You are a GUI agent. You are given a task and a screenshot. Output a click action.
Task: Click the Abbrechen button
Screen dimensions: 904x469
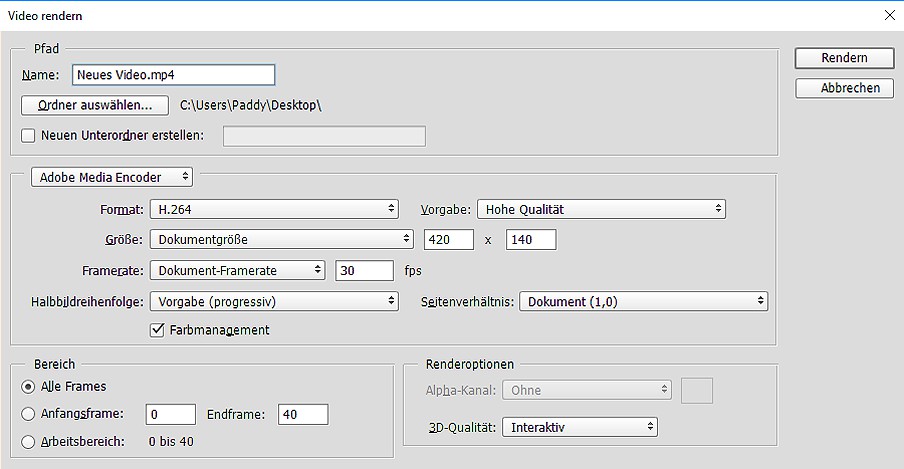point(844,88)
